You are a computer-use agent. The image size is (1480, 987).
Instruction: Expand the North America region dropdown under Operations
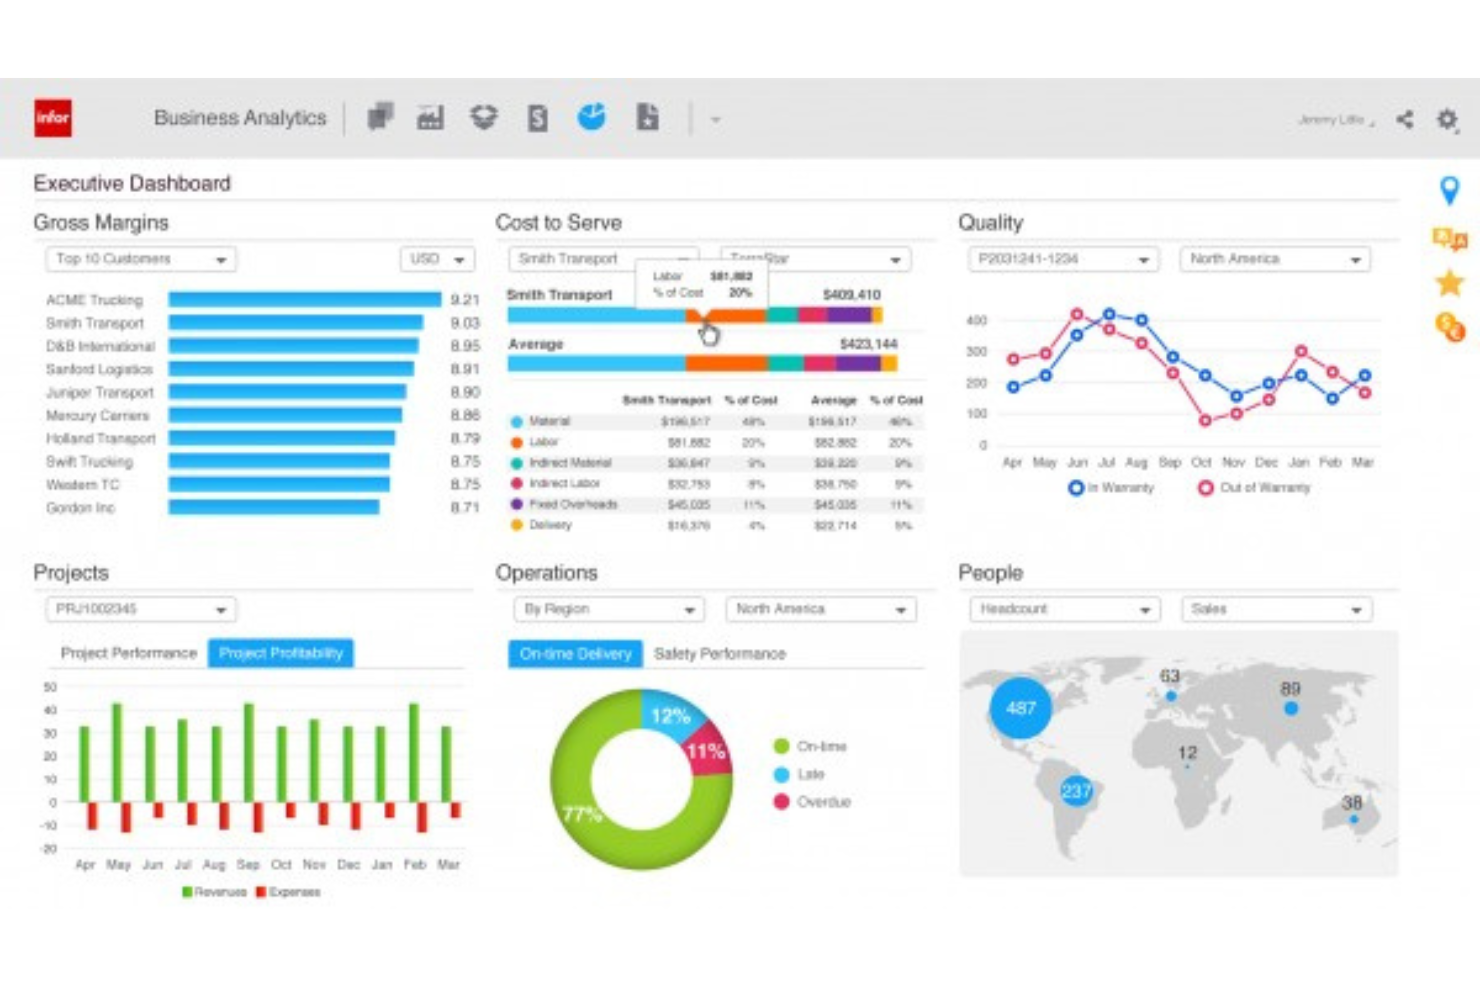click(x=820, y=609)
